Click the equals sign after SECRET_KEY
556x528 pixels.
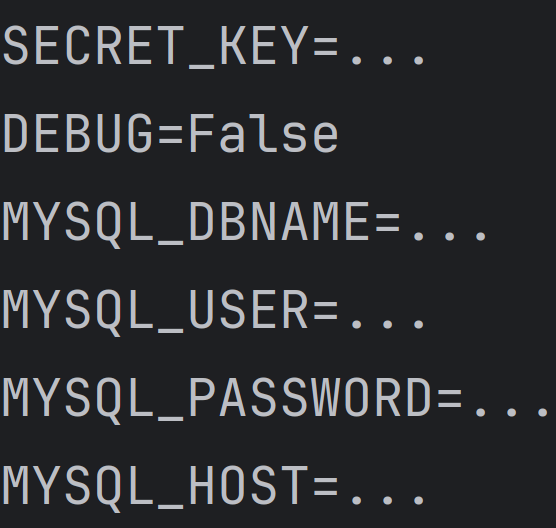coord(325,49)
